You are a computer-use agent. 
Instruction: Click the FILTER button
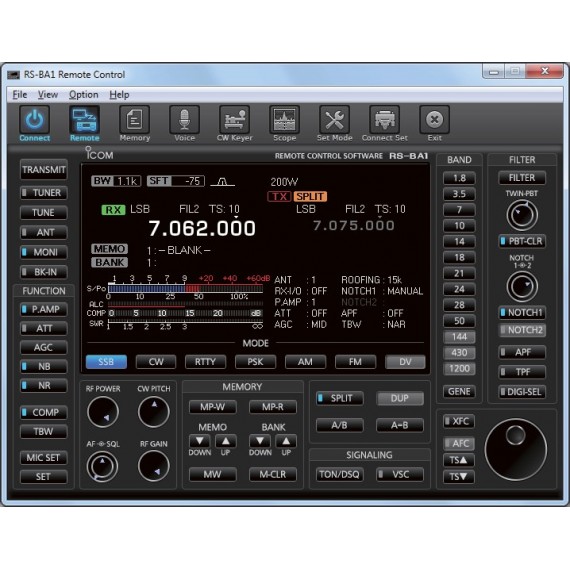point(522,178)
